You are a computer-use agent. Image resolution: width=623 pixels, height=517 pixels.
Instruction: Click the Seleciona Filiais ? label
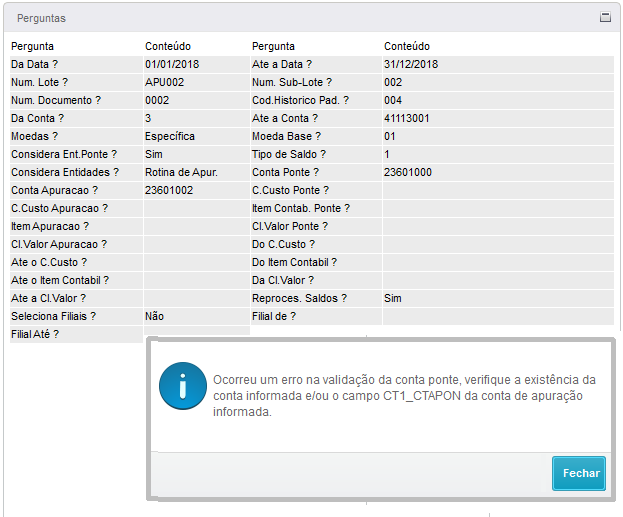53,316
